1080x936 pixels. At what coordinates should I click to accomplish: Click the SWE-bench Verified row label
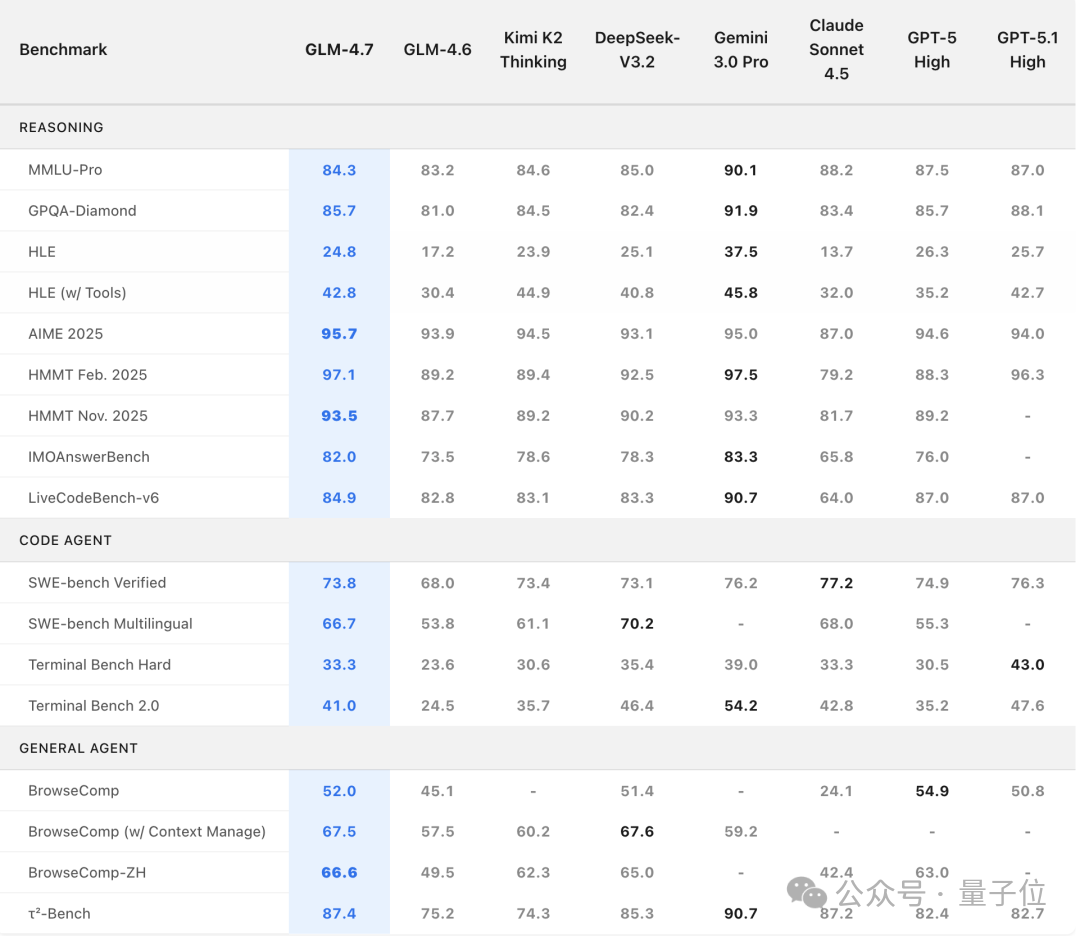point(97,583)
